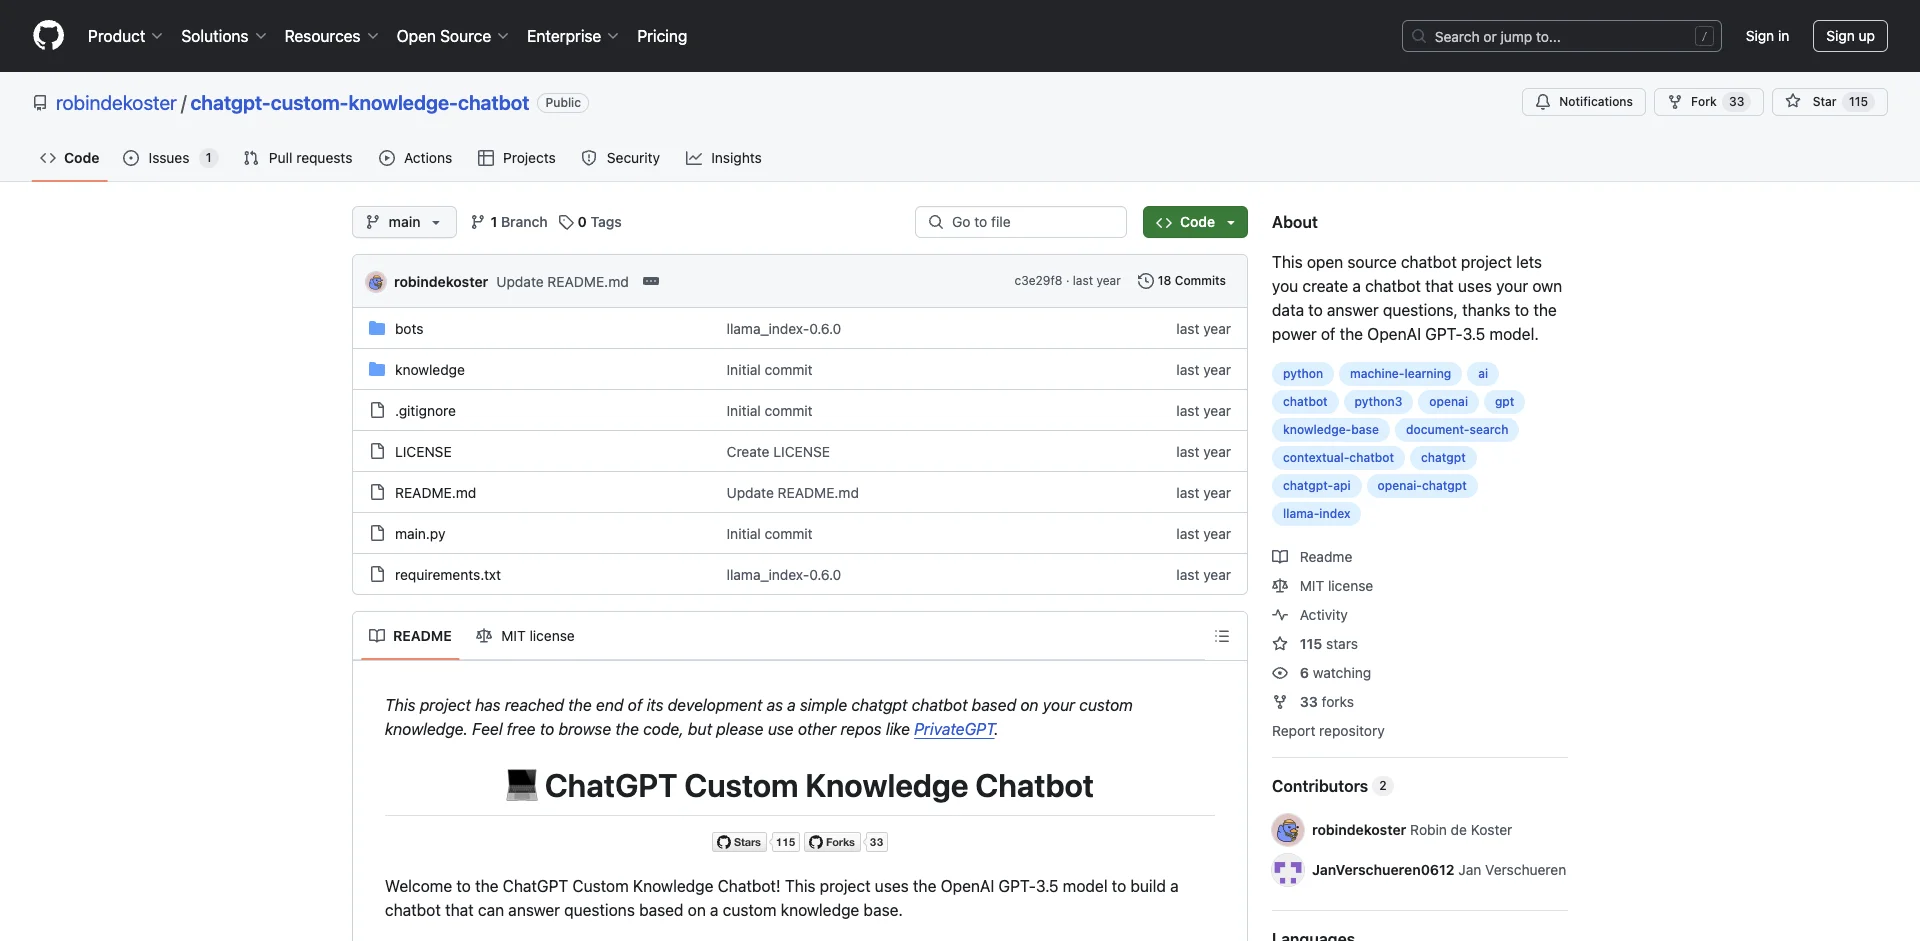Open the Open Source dropdown menu
The image size is (1920, 941).
(x=453, y=36)
